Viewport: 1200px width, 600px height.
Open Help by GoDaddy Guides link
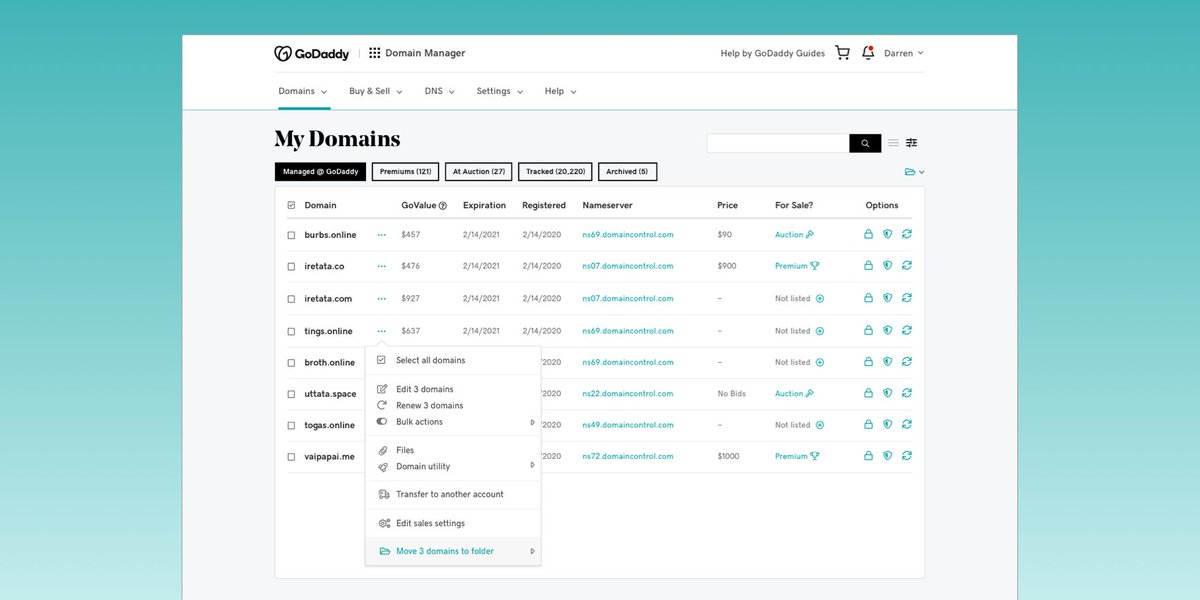[x=773, y=53]
